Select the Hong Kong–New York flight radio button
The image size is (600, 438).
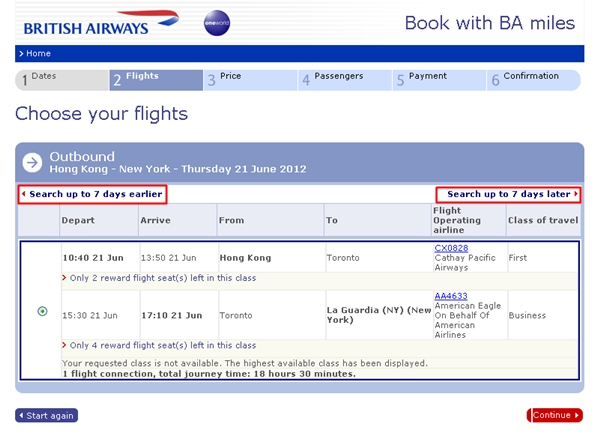(x=42, y=311)
